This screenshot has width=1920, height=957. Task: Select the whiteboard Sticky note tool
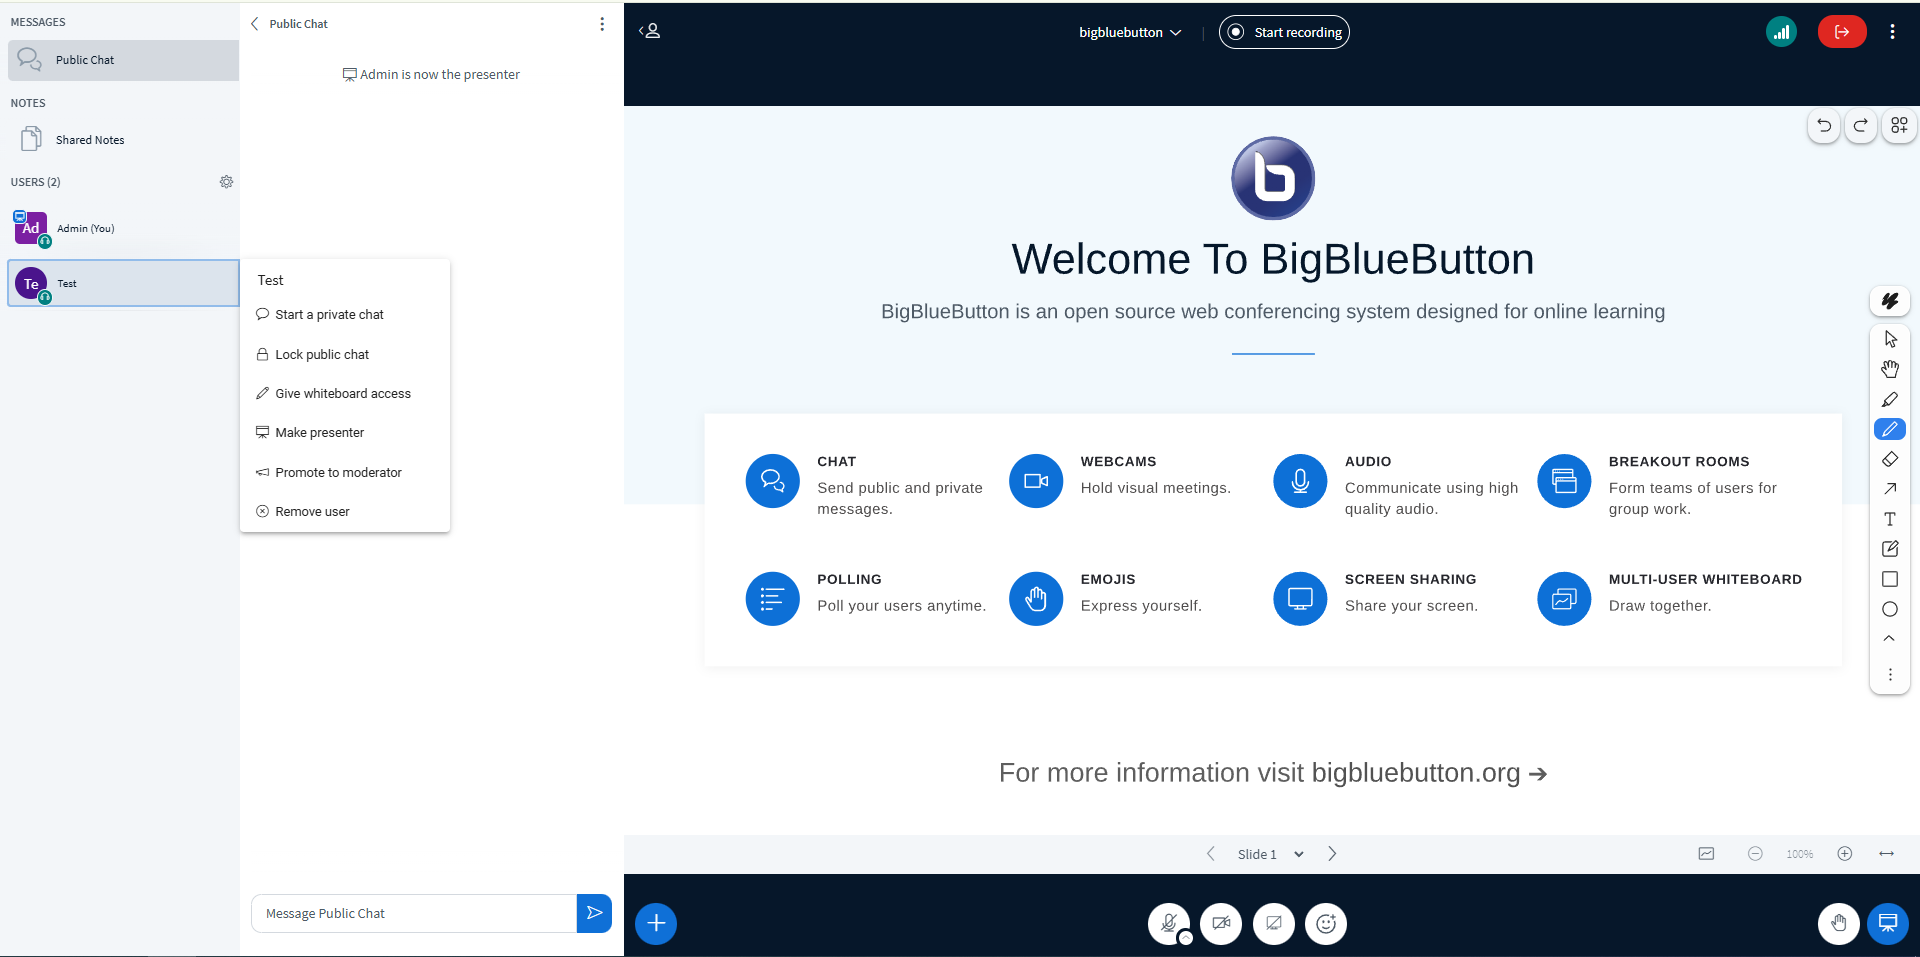[x=1890, y=549]
